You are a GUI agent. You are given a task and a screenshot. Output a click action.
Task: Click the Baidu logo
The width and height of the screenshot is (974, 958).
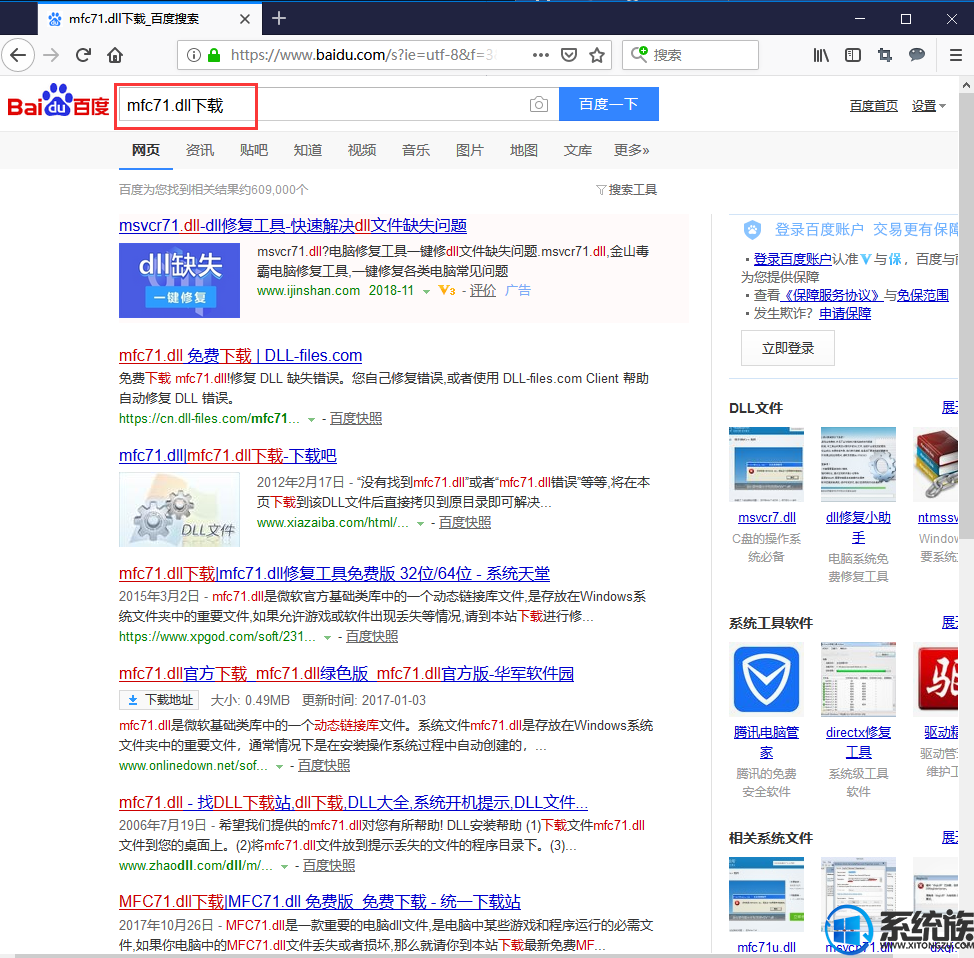(58, 101)
